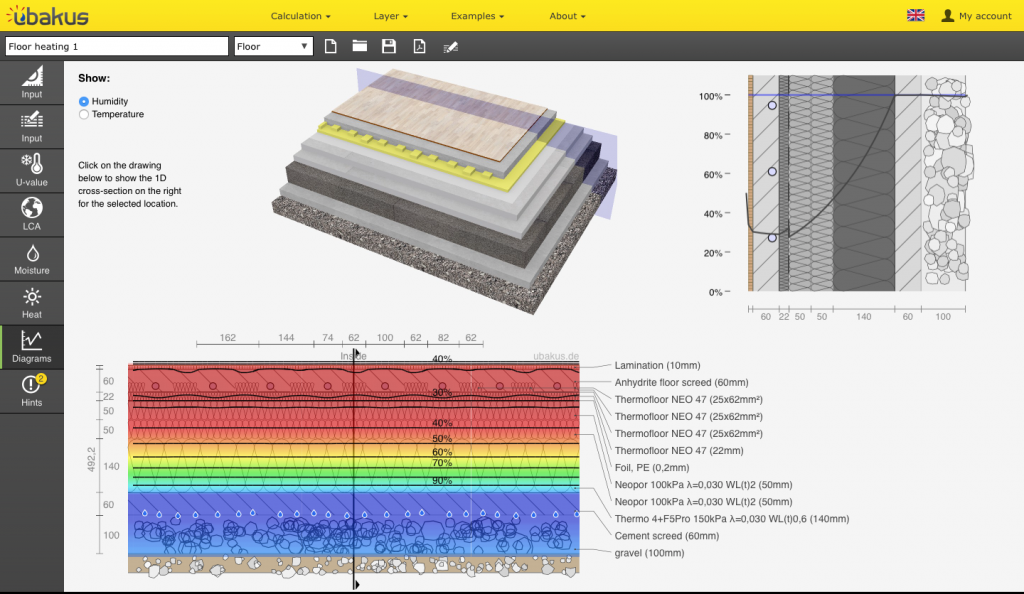Viewport: 1024px width, 594px height.
Task: Select the Temperature radio button
Action: pyautogui.click(x=84, y=114)
